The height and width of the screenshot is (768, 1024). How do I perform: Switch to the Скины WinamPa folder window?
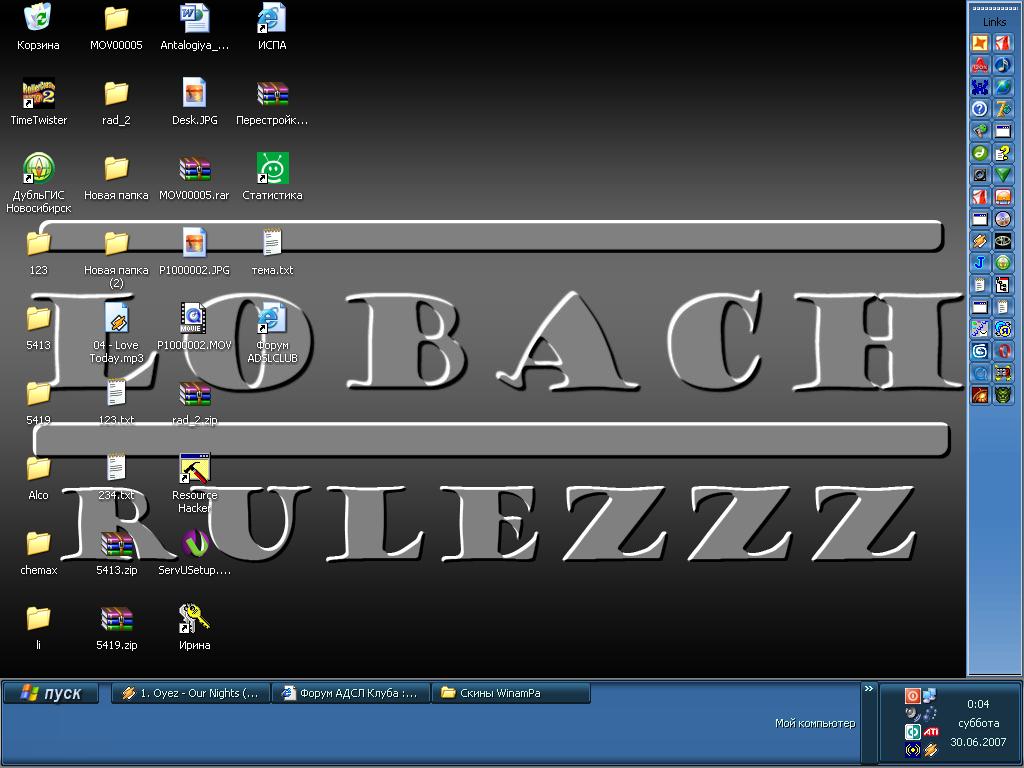511,693
